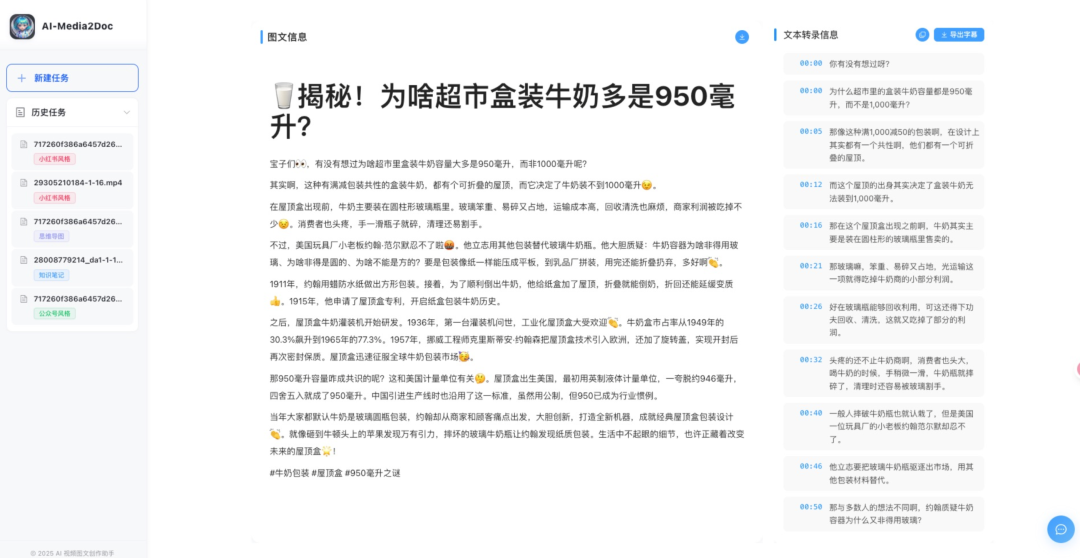
Task: Click the #950毫升之谜 hashtag
Action: point(373,473)
